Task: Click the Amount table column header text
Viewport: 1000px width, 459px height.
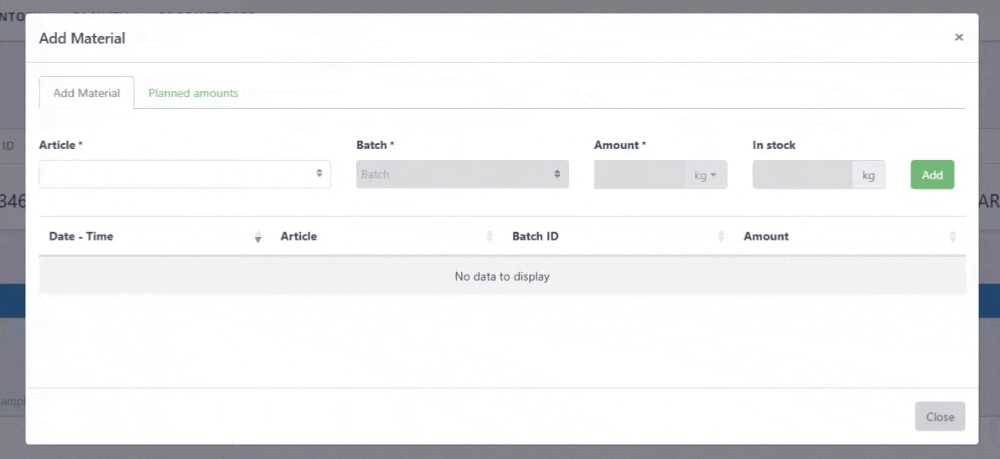Action: click(766, 237)
